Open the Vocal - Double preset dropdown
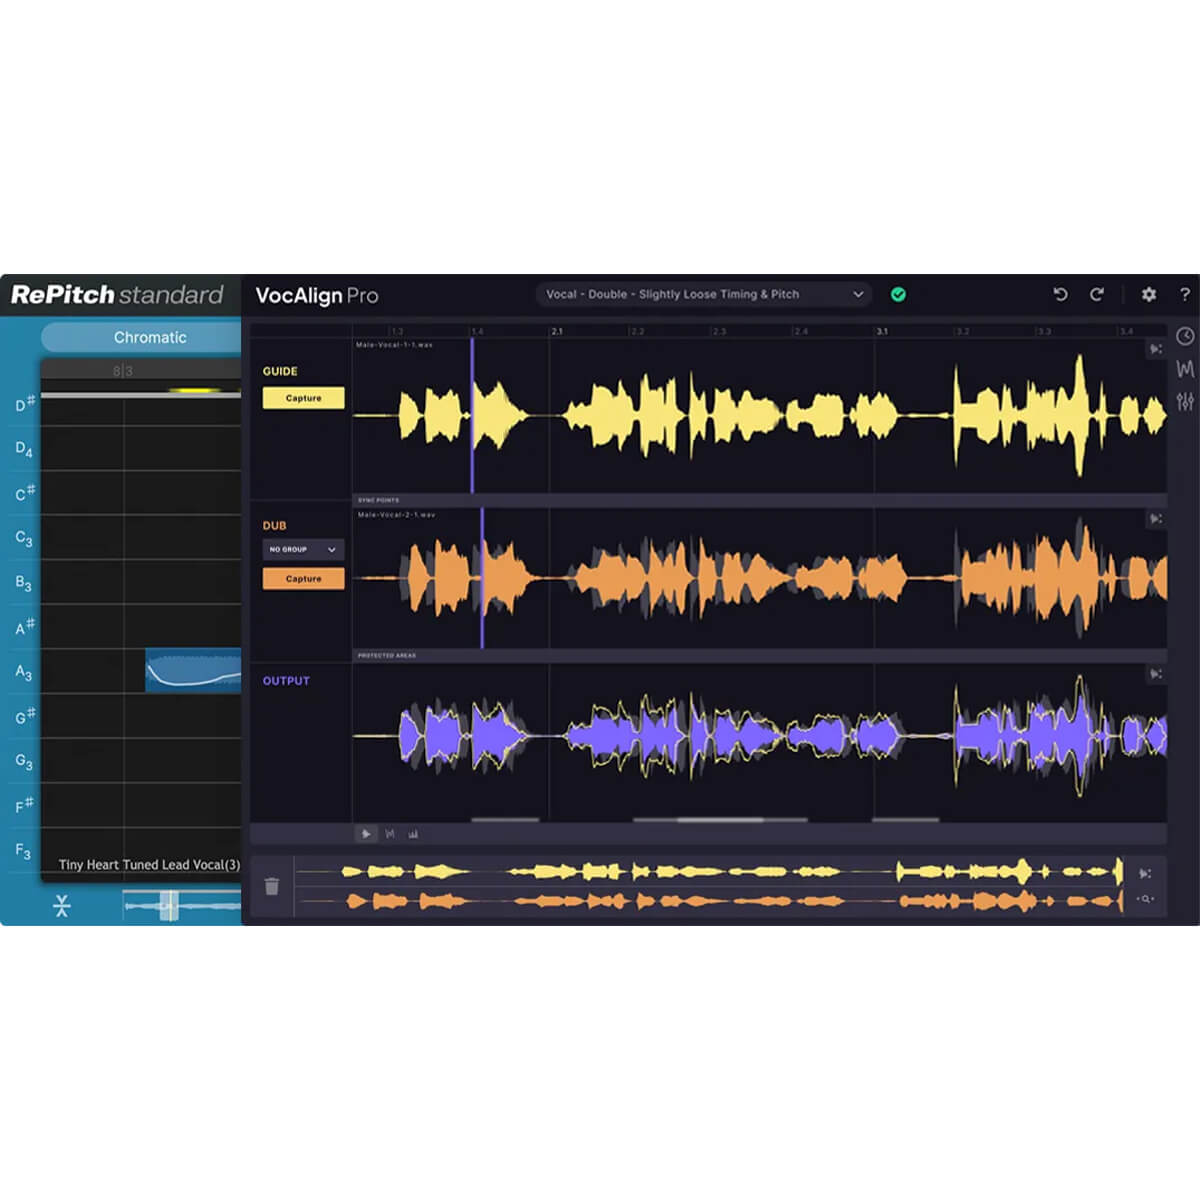Screen dimensions: 1200x1200 704,294
